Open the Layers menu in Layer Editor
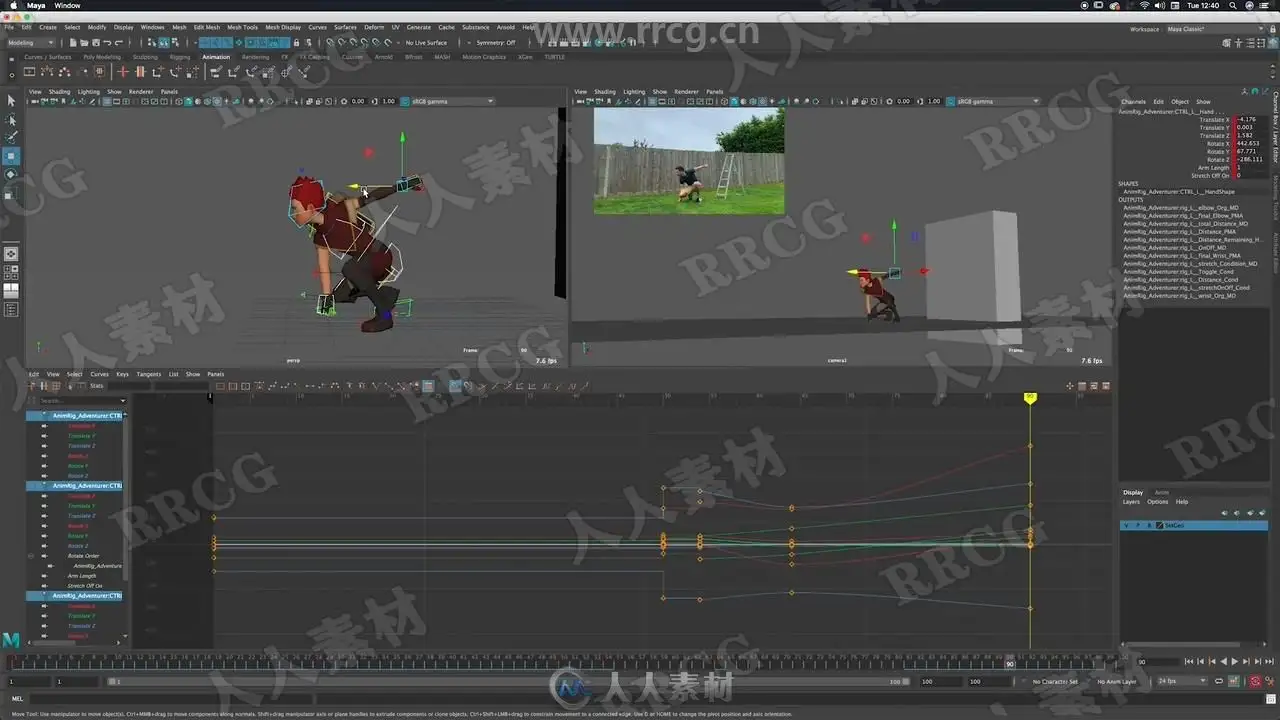This screenshot has height=720, width=1280. (x=1131, y=501)
